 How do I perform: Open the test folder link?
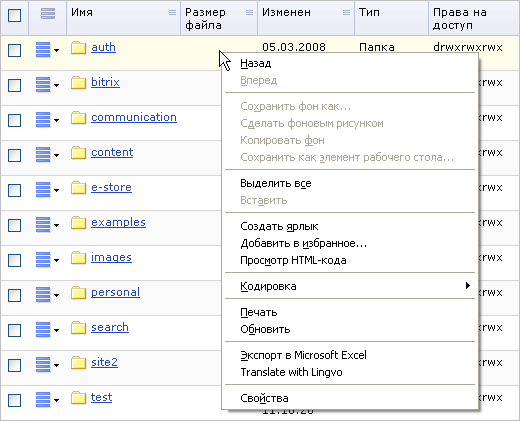[102, 397]
